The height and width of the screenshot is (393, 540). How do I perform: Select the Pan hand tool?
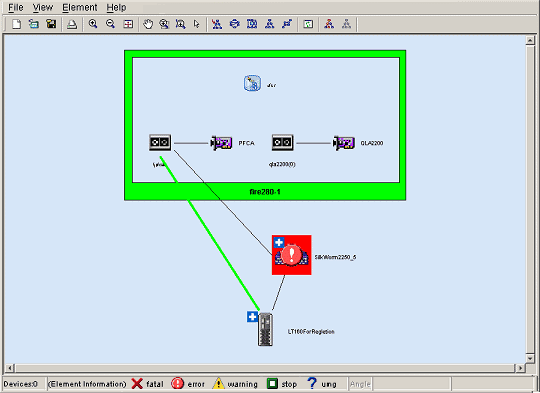point(148,24)
